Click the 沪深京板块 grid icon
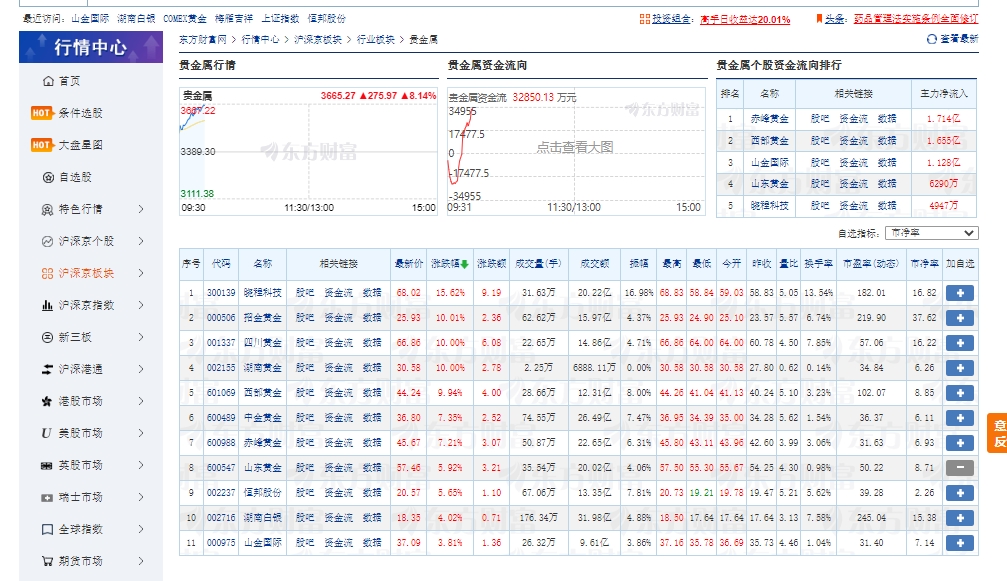1007x581 pixels. [48, 273]
